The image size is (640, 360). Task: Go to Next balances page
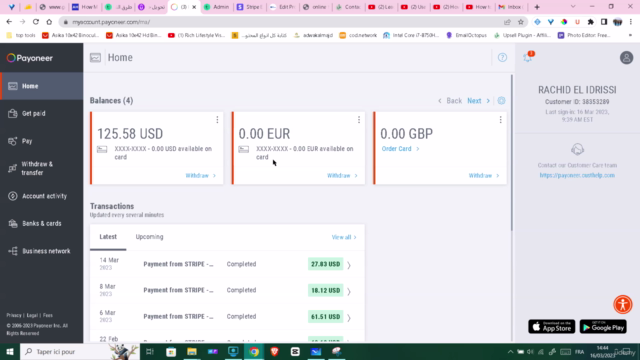[478, 101]
